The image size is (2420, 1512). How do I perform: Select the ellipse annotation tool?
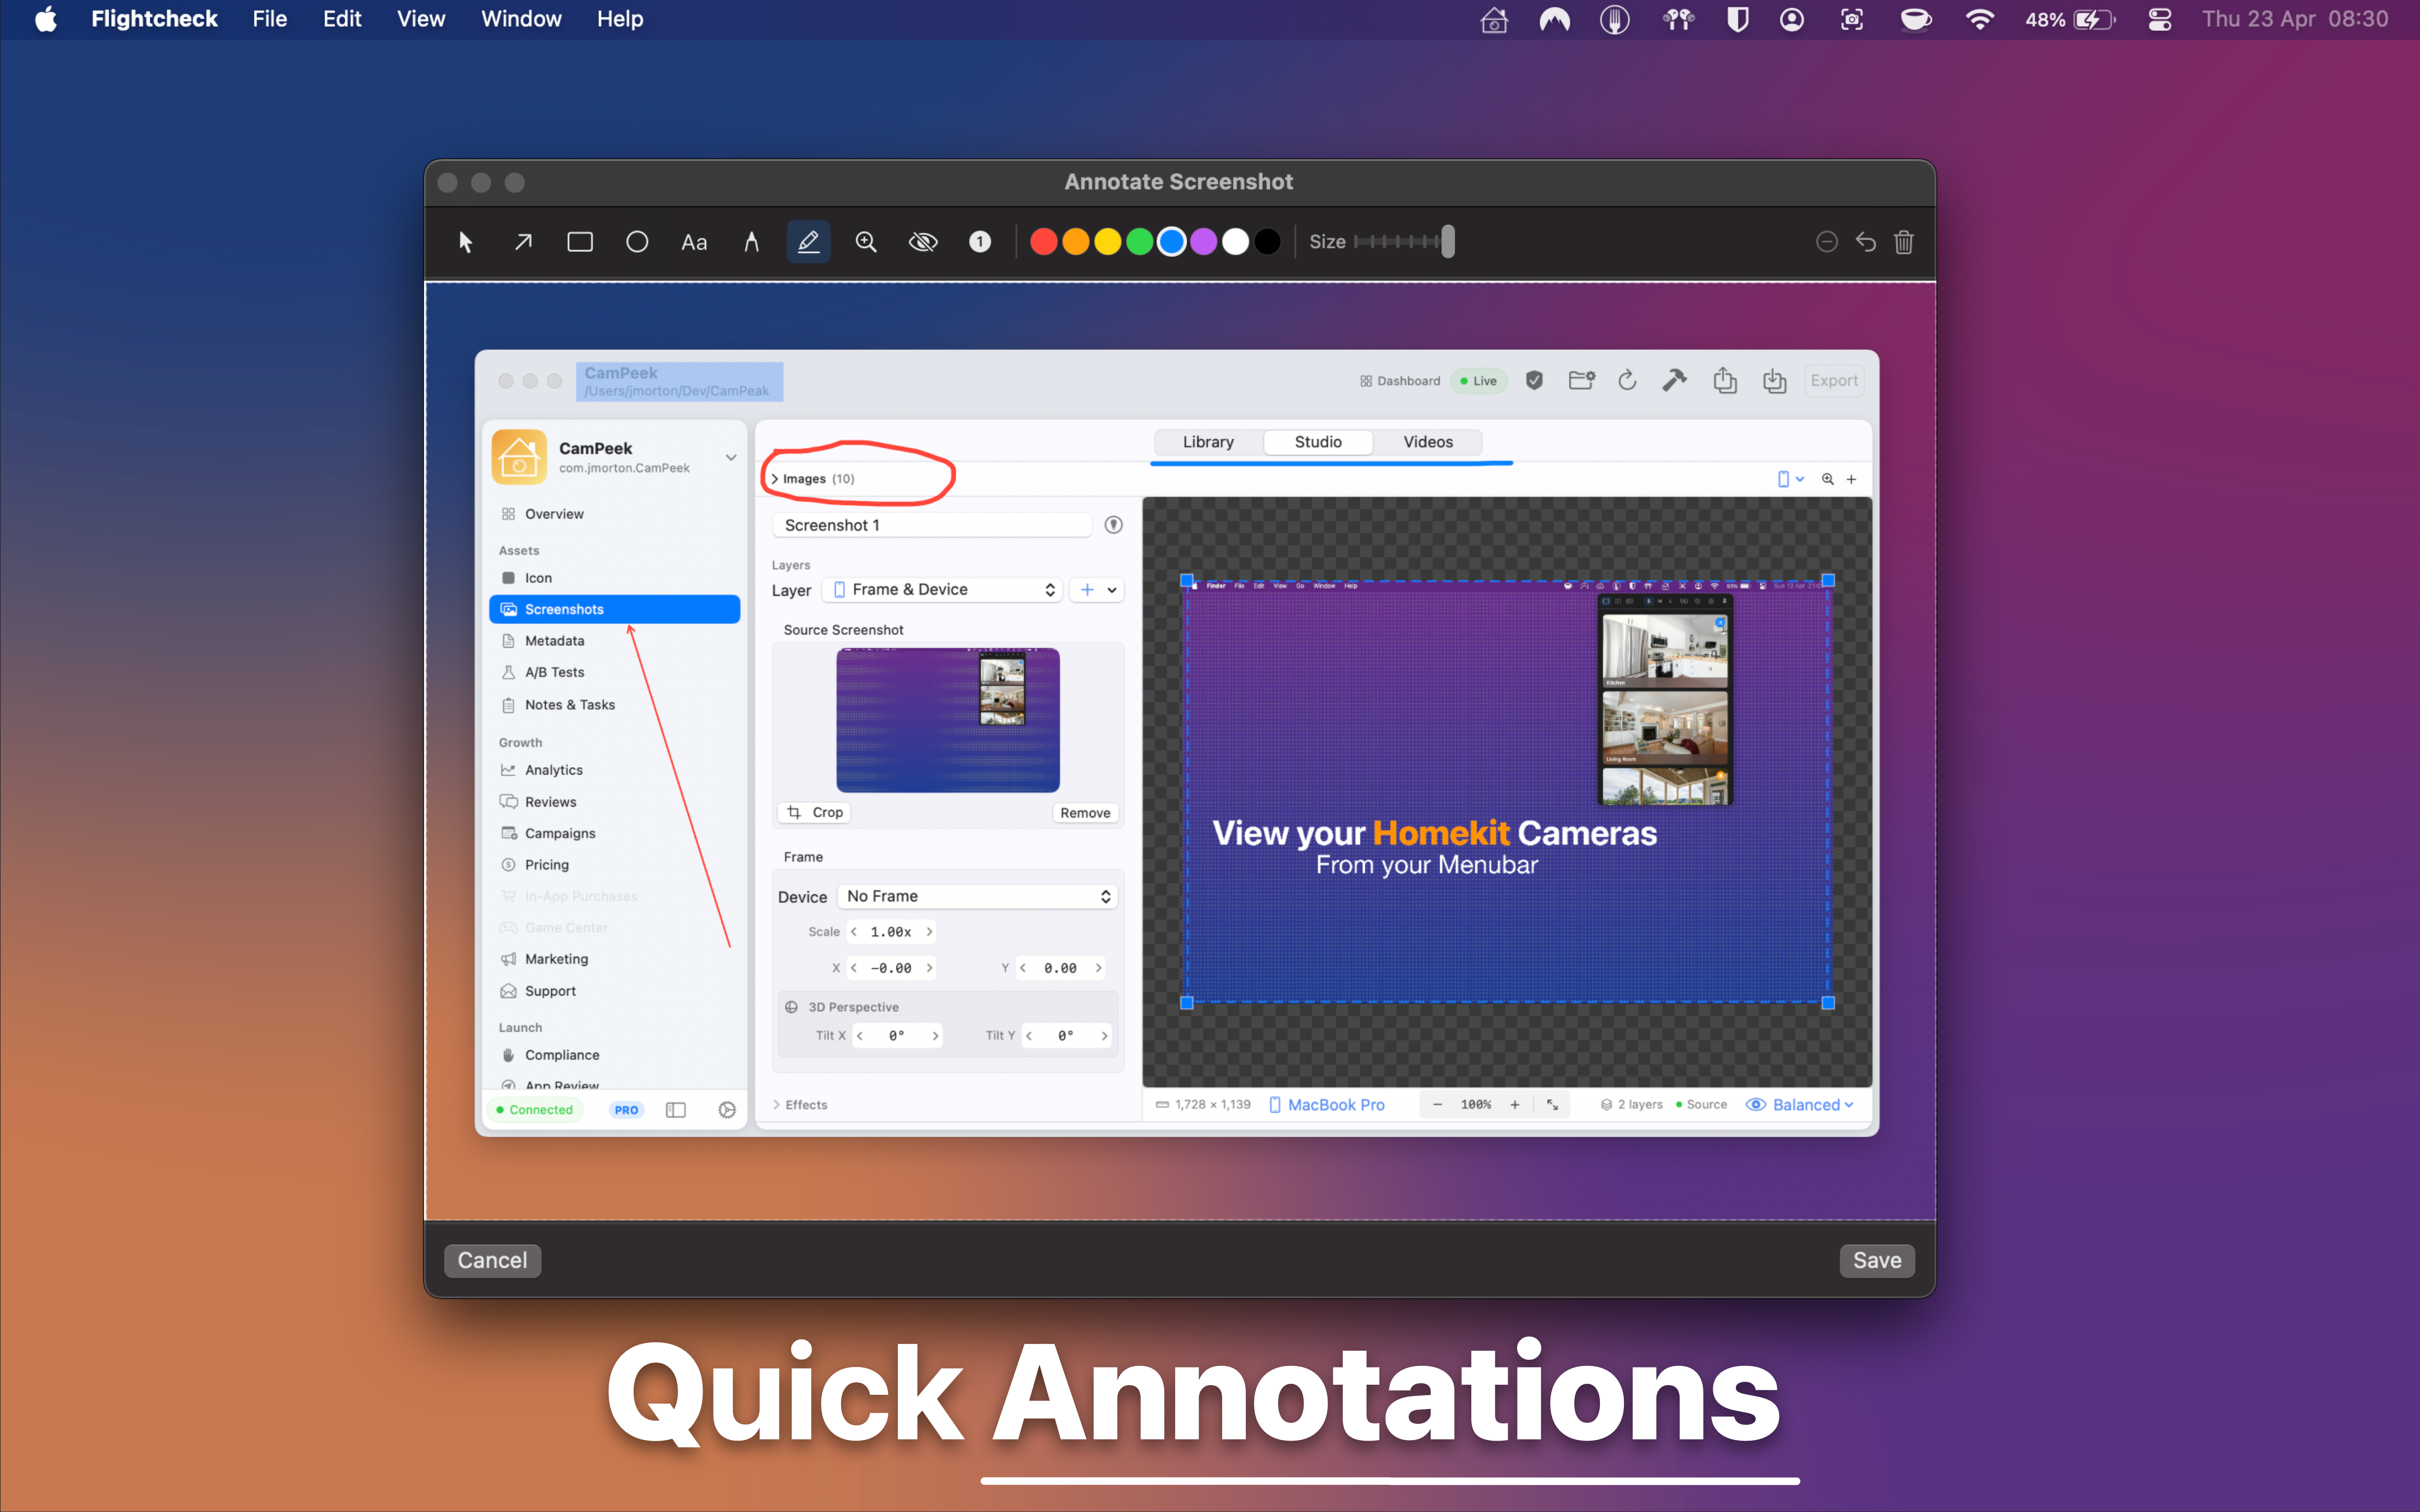[x=637, y=241]
